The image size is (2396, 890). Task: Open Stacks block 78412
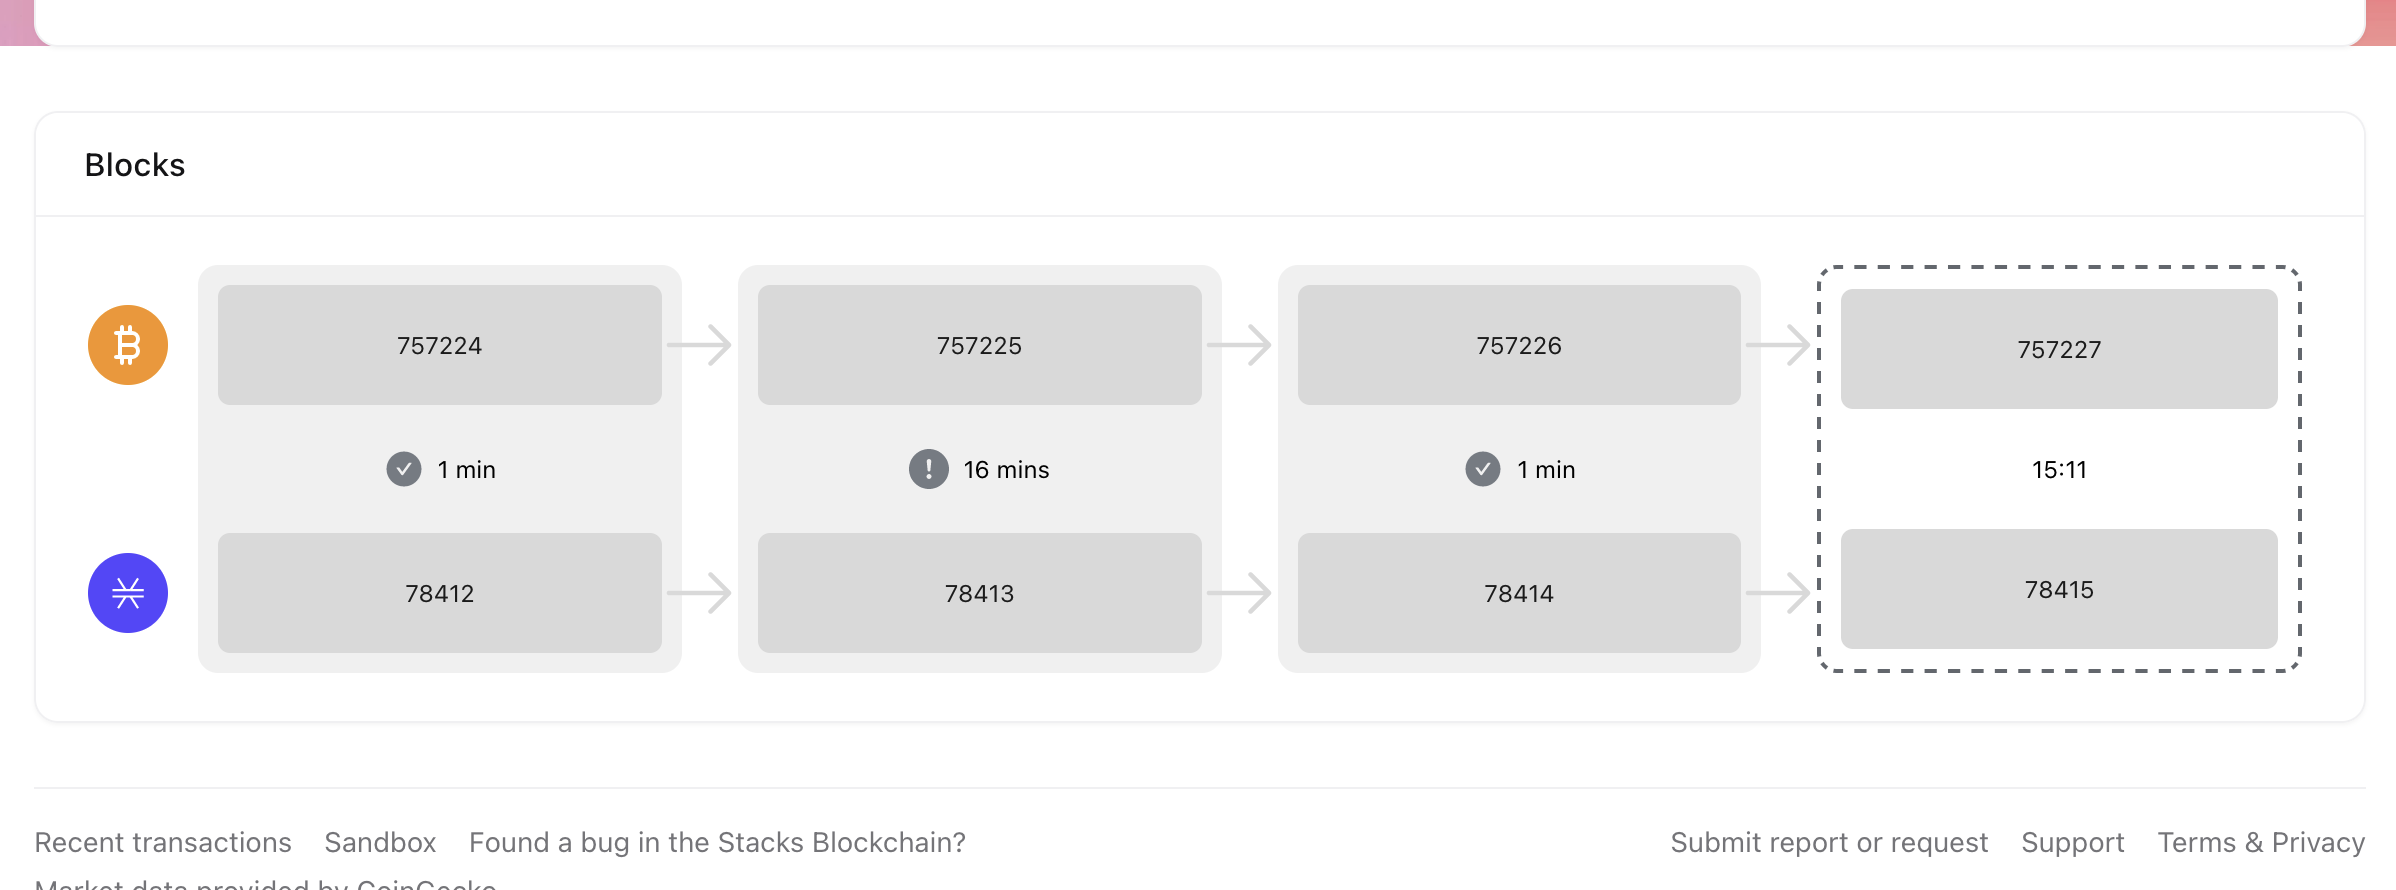[x=439, y=592]
